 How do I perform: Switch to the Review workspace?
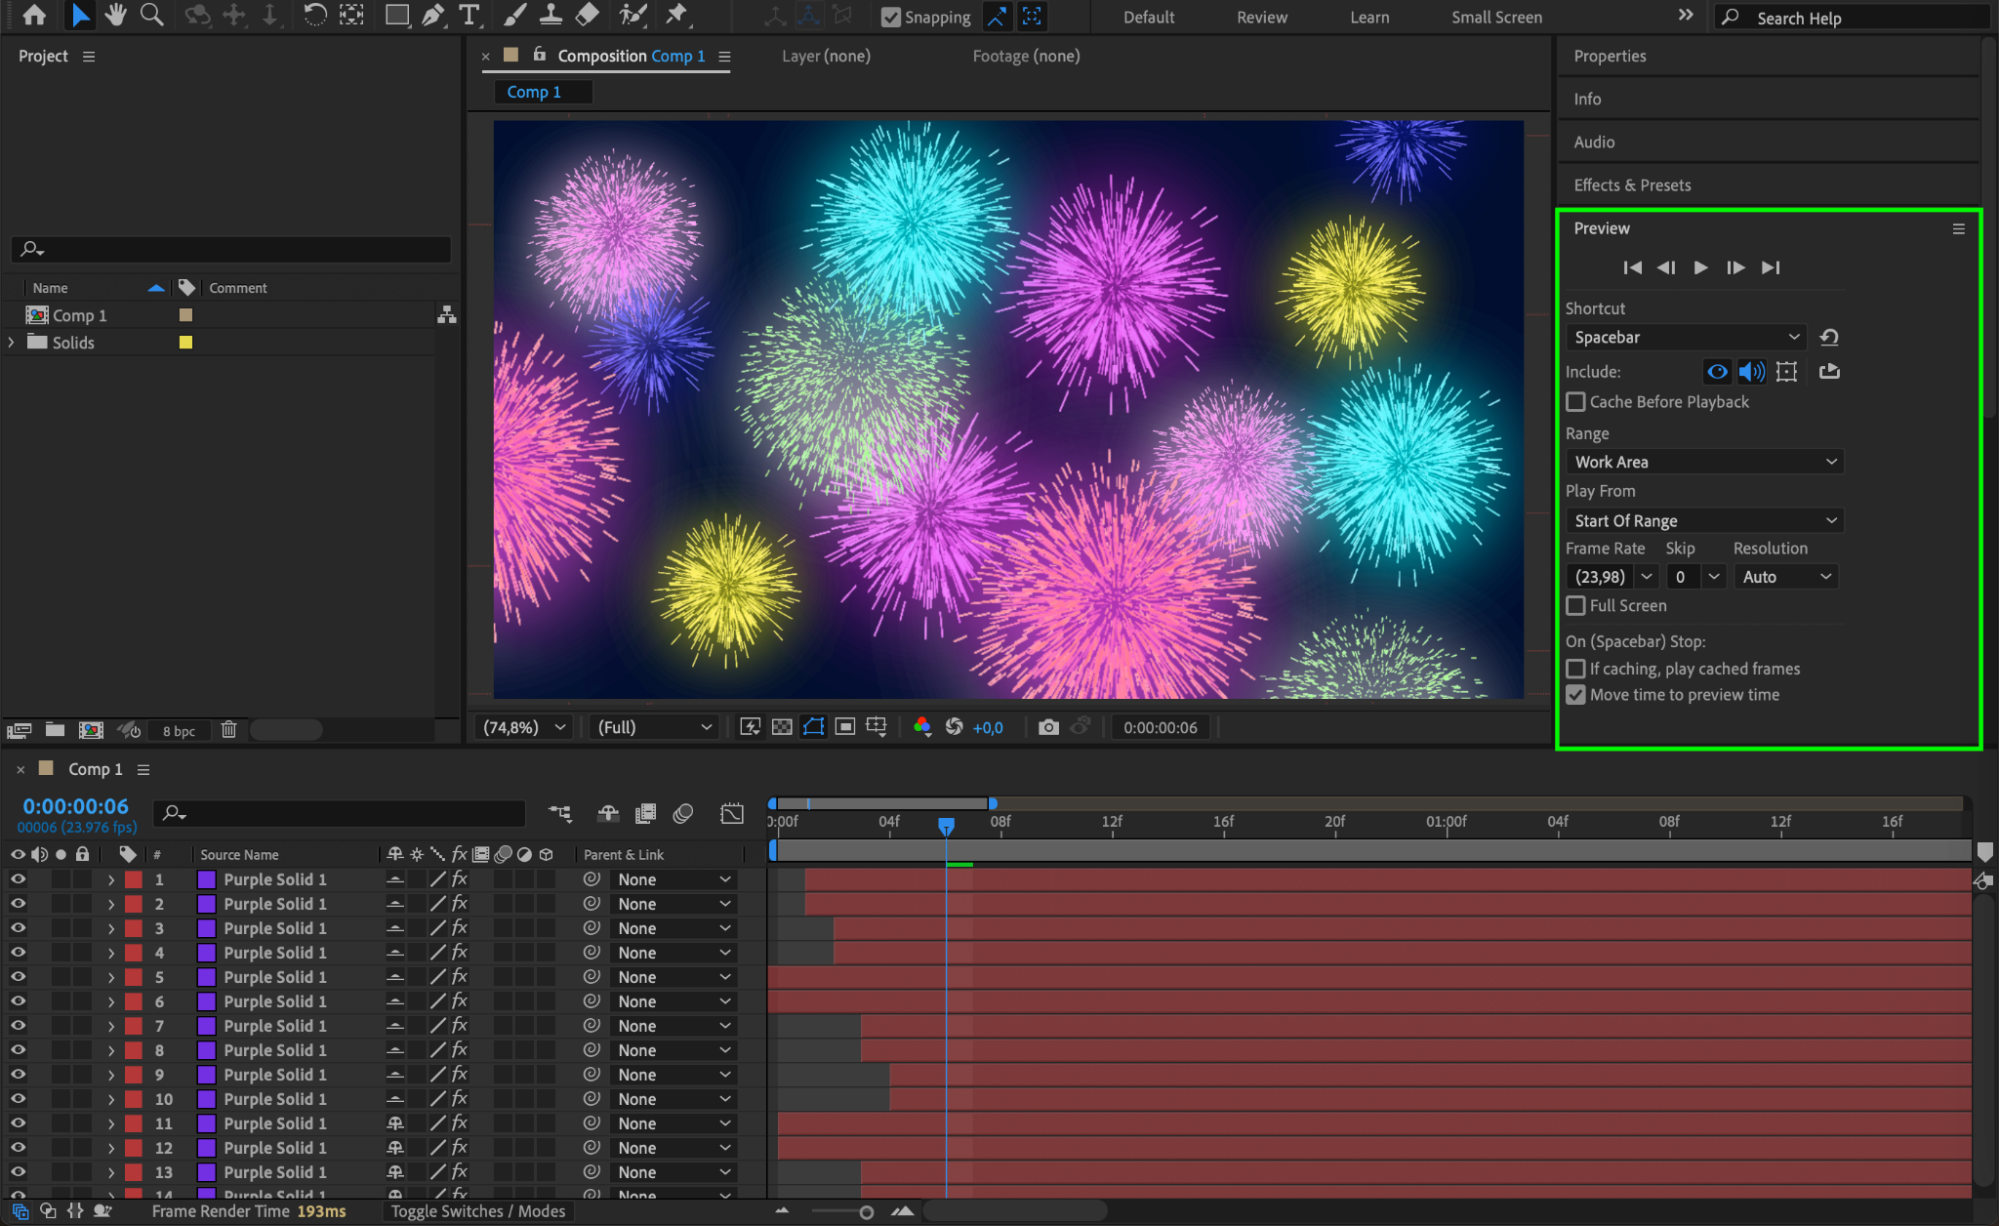click(1261, 17)
